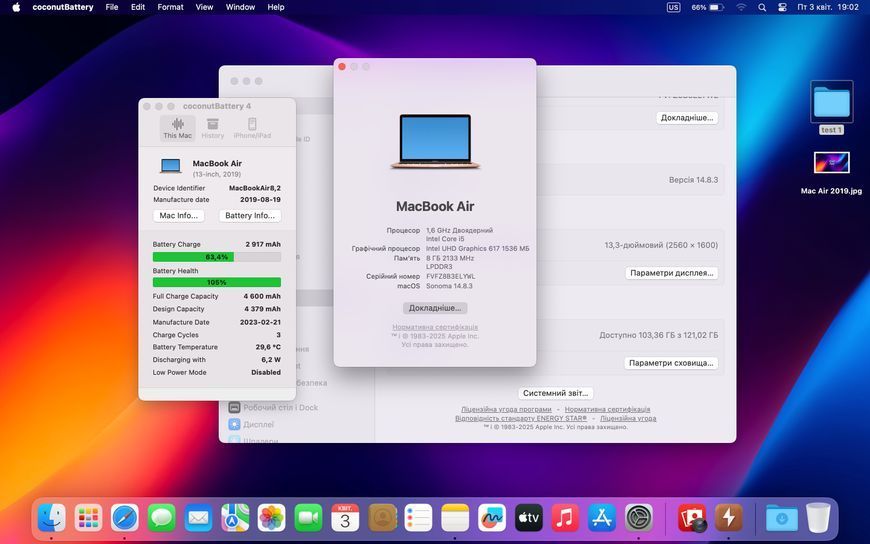Click the top Докладніше... button in System Settings
Screen dimensions: 870x544
687,118
